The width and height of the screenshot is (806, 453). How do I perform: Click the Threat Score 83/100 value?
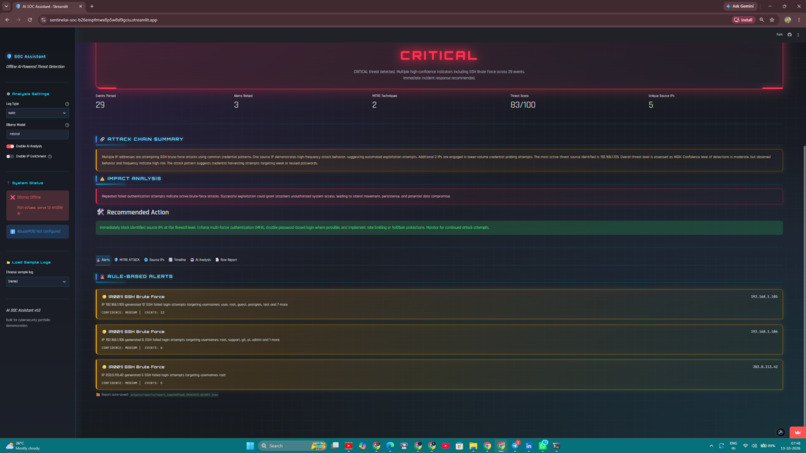point(523,105)
